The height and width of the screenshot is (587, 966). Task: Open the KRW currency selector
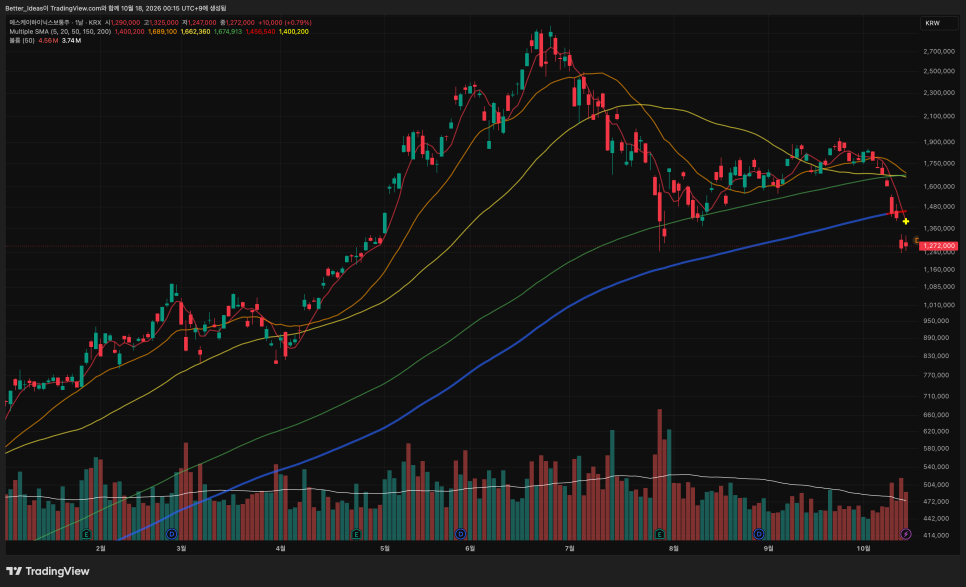939,23
